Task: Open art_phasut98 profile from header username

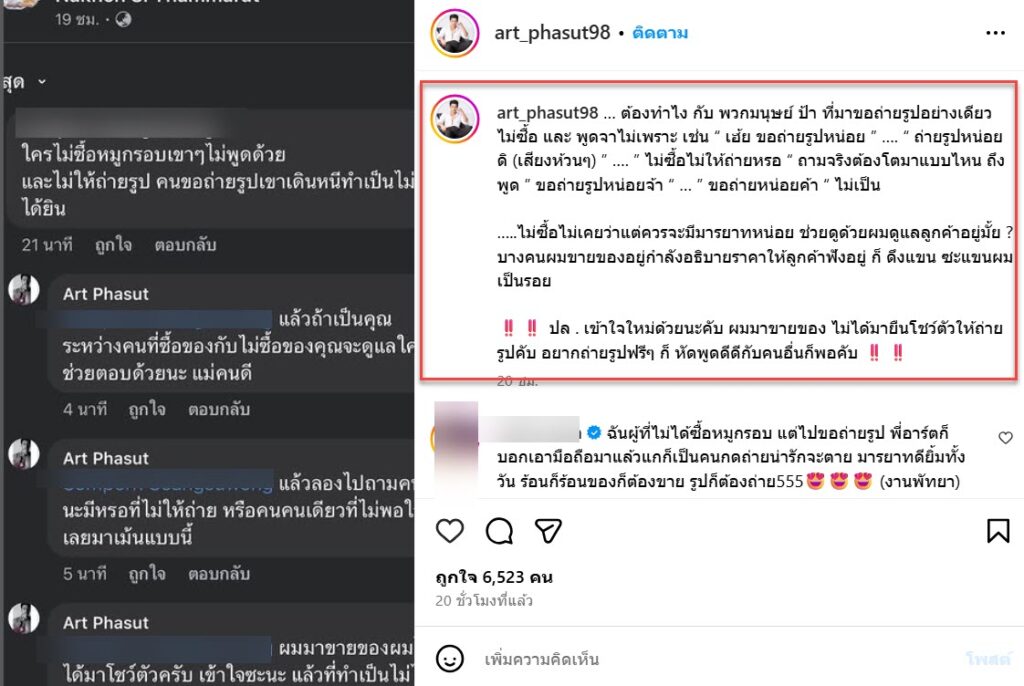Action: point(552,33)
